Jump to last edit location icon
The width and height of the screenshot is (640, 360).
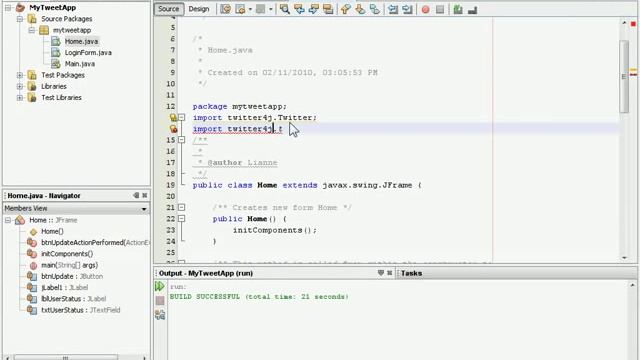pos(226,9)
